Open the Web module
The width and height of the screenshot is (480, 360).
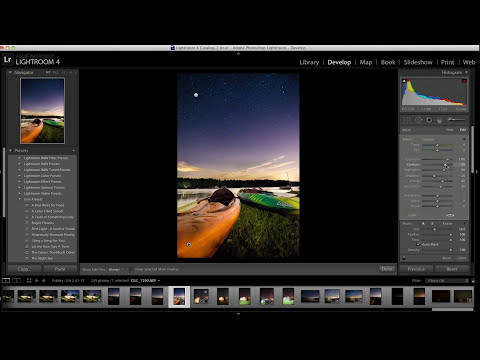coord(469,62)
